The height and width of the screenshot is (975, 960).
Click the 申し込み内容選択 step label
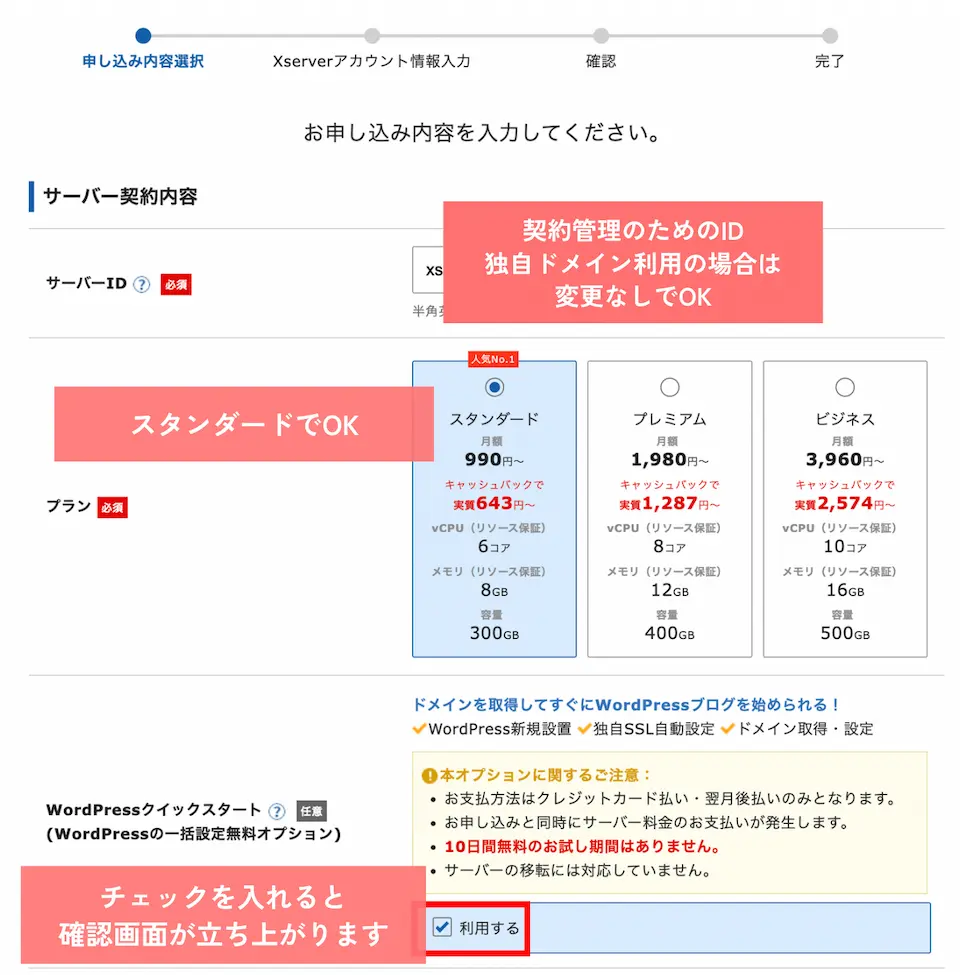click(x=143, y=61)
